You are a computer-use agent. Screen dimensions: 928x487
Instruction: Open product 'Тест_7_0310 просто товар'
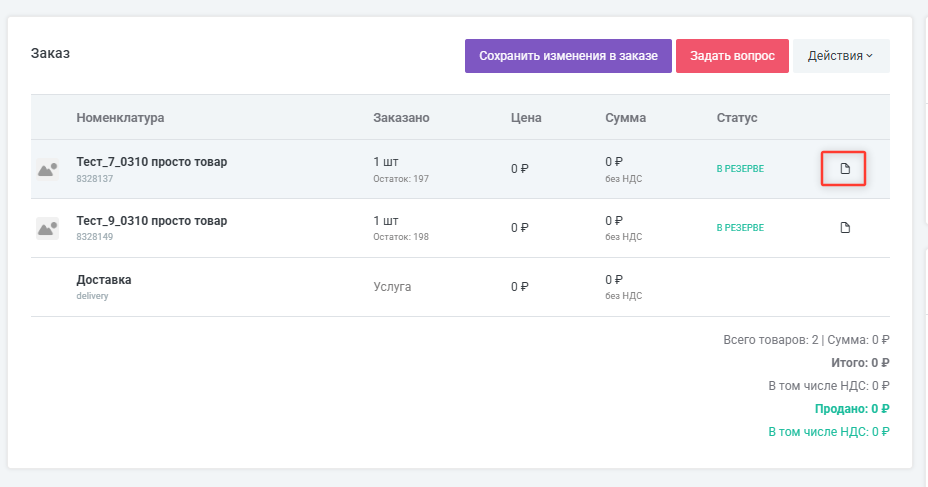pyautogui.click(x=152, y=161)
